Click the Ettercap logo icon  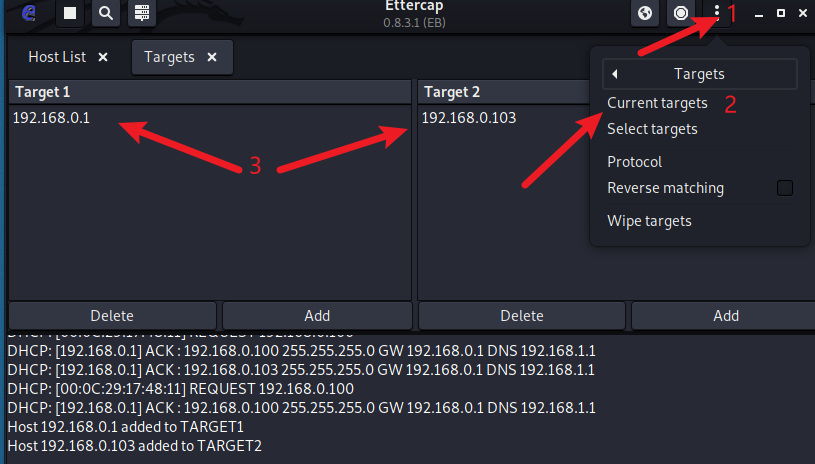pyautogui.click(x=29, y=12)
